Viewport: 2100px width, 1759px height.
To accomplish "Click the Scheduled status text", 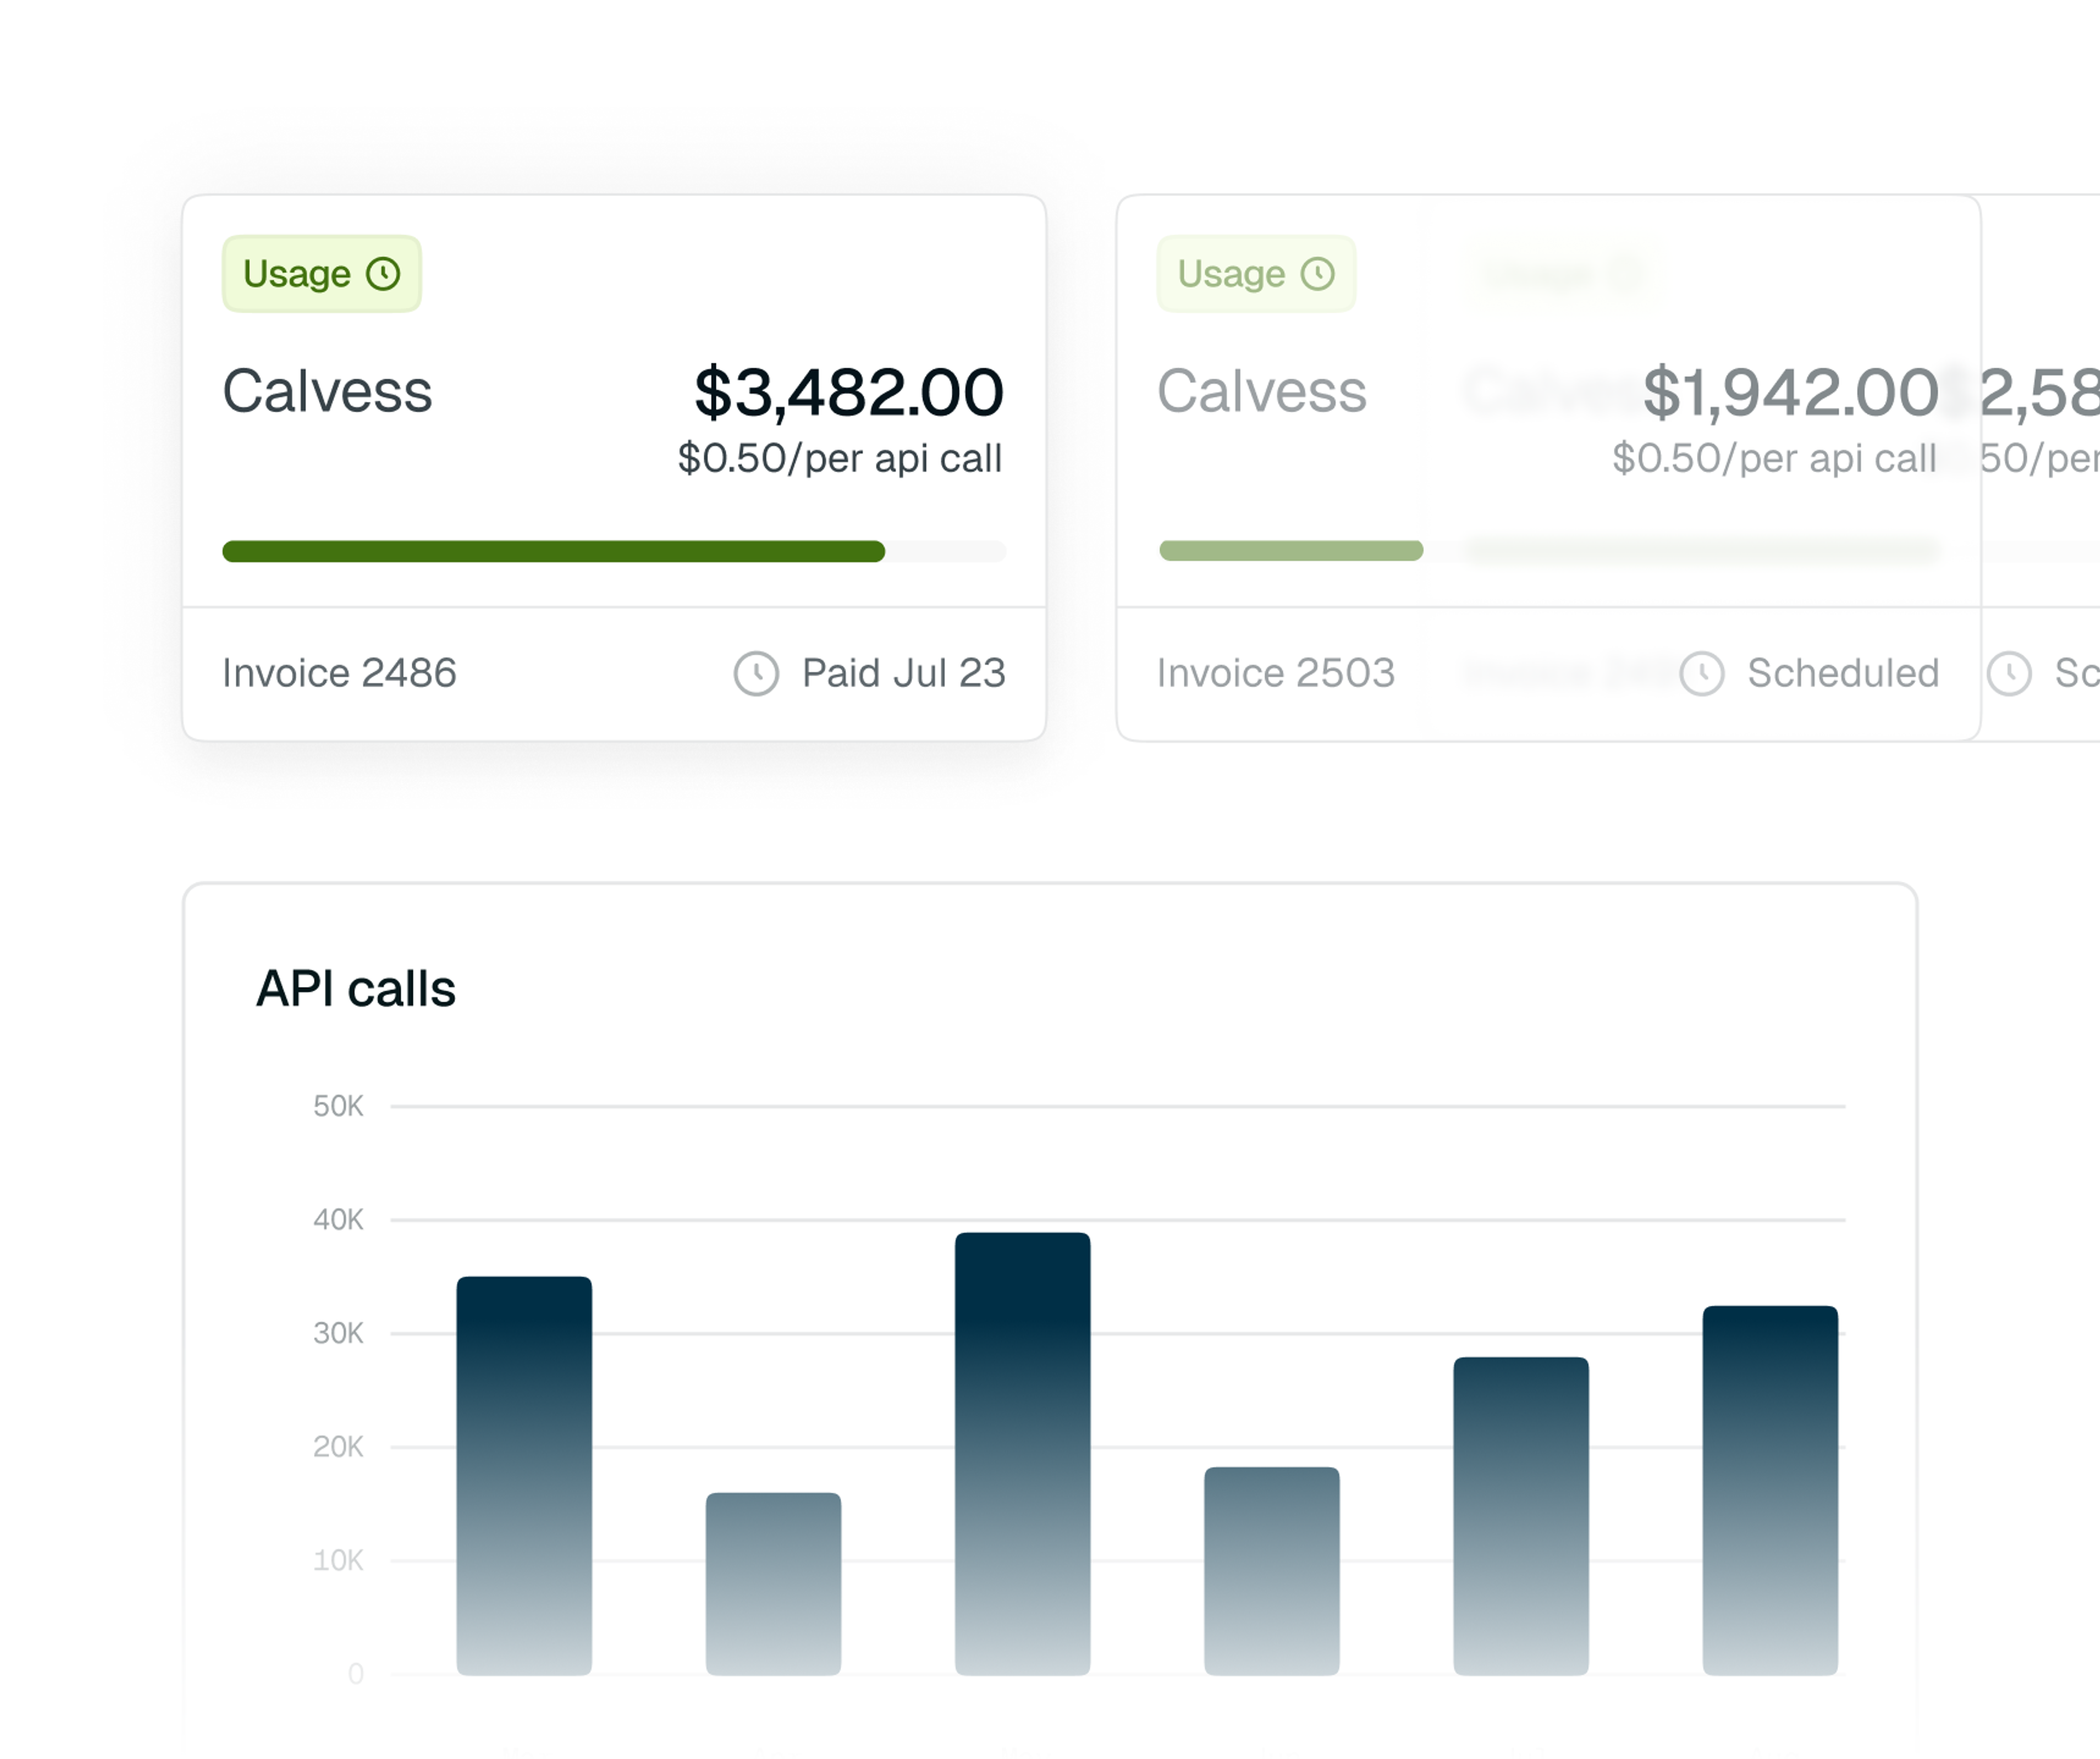I will point(1843,673).
